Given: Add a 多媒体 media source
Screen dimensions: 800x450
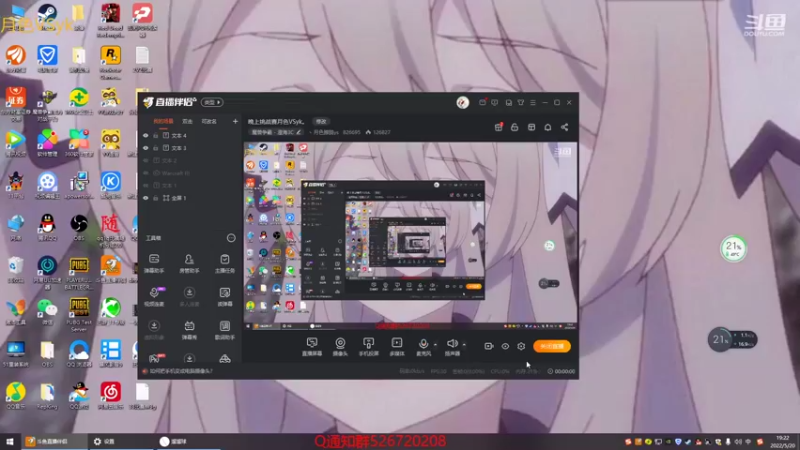Looking at the screenshot, I should (x=396, y=346).
